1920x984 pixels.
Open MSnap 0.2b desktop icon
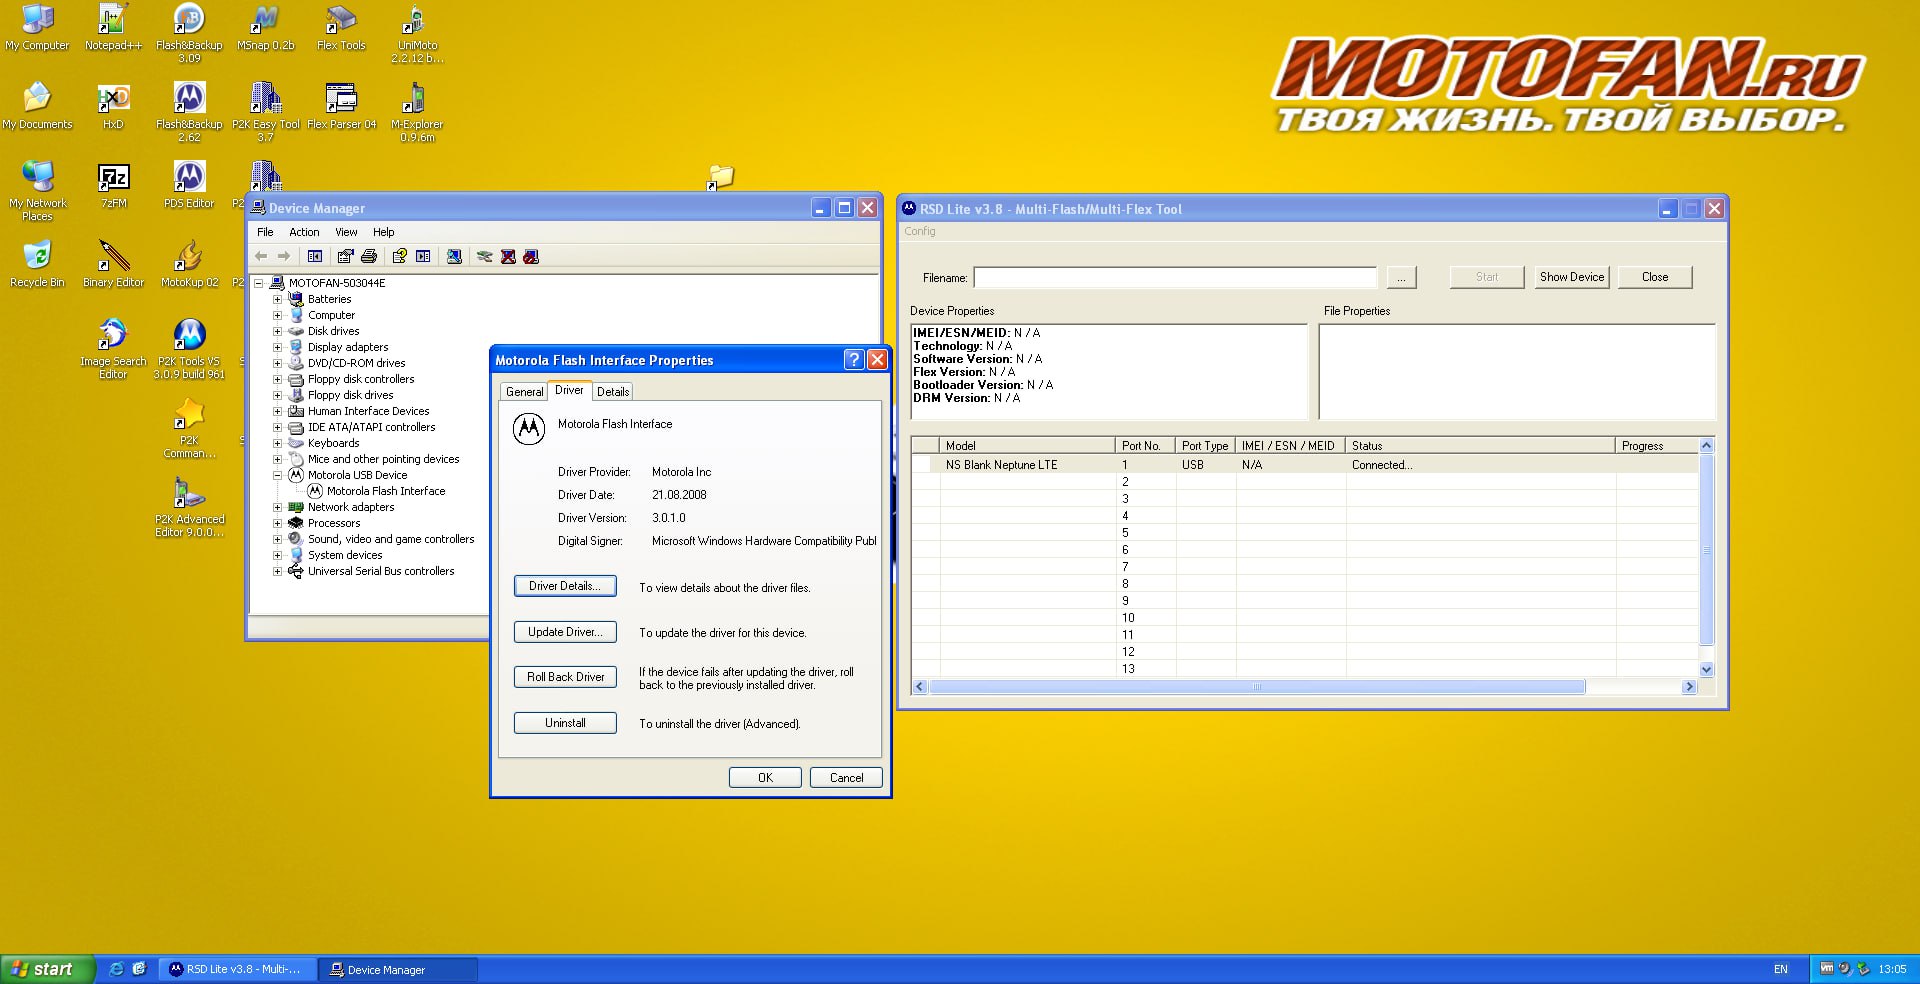(x=265, y=27)
